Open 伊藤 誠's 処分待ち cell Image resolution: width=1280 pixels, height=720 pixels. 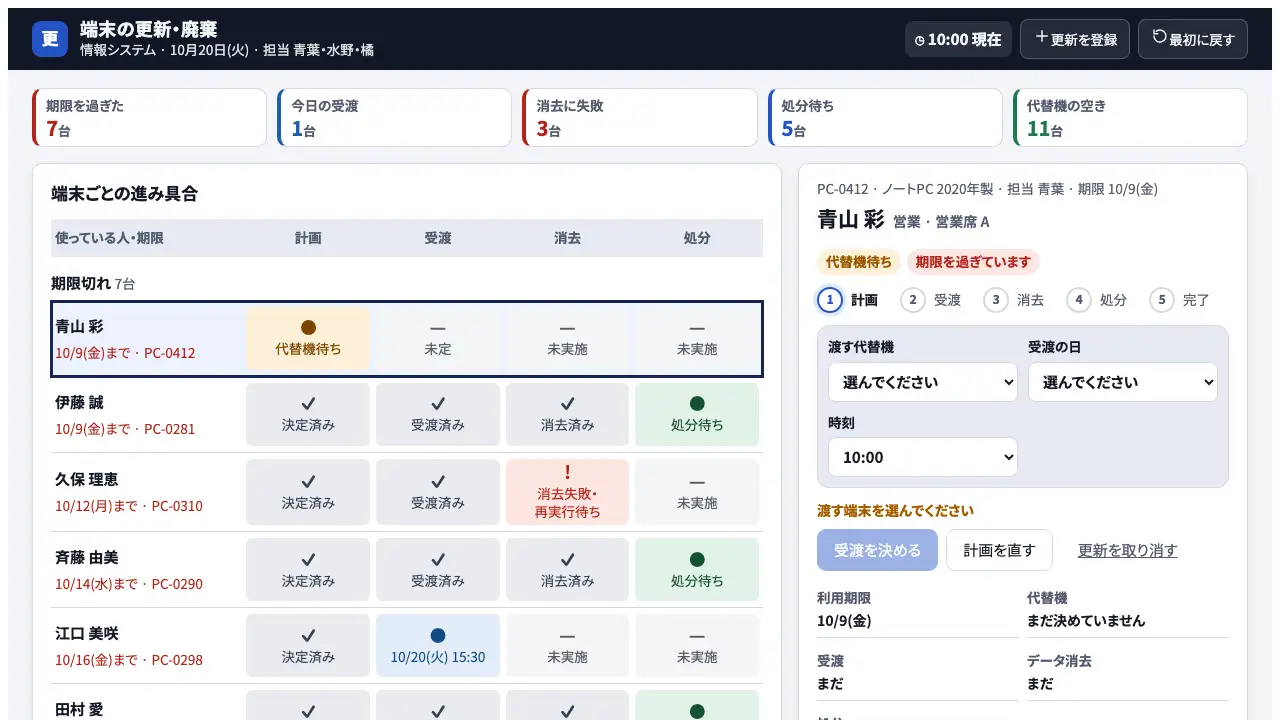697,414
